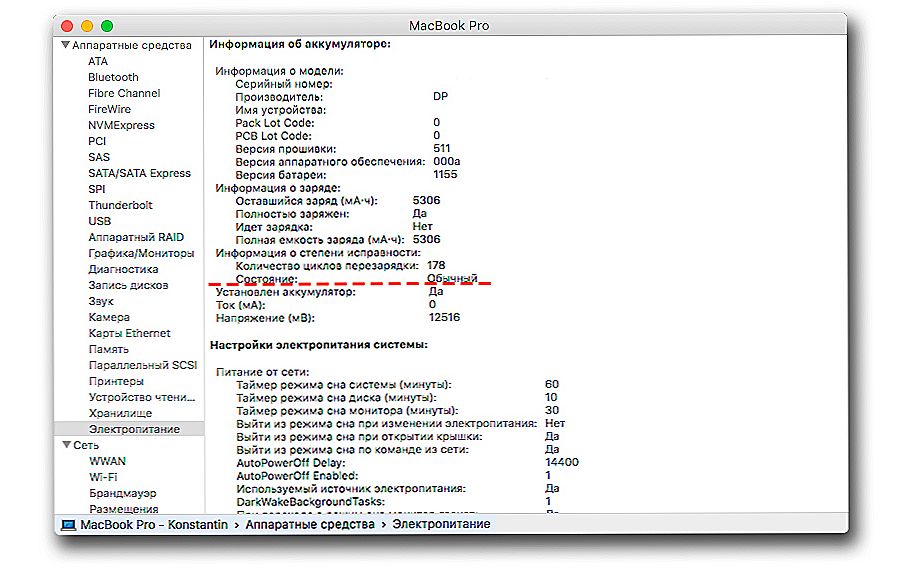Select Bluetooth in the sidebar

[113, 77]
